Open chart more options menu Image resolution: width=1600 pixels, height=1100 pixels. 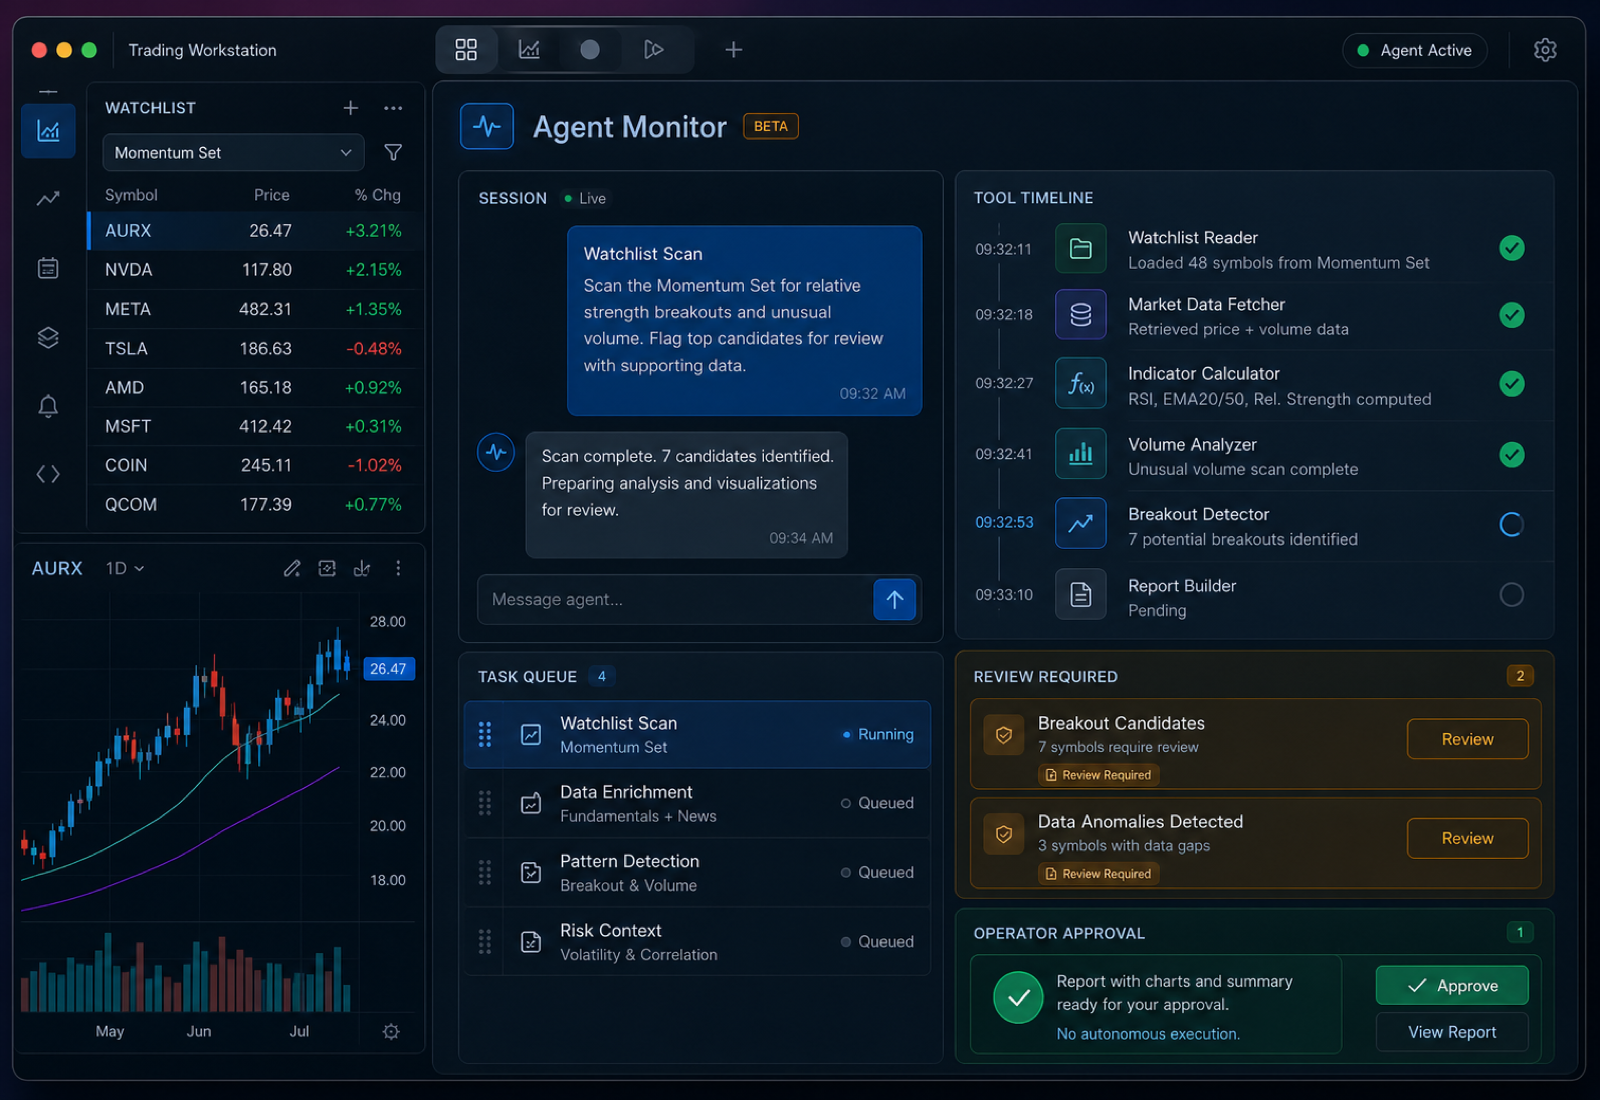tap(398, 568)
